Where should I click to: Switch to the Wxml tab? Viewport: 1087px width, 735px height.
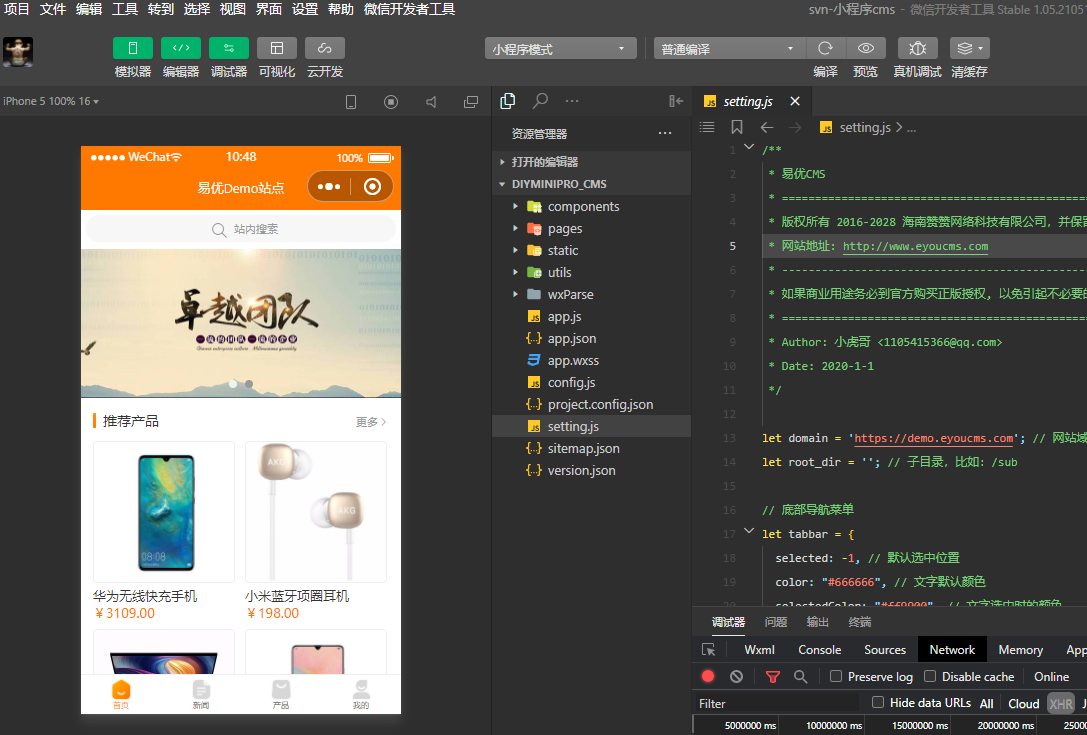tap(759, 650)
